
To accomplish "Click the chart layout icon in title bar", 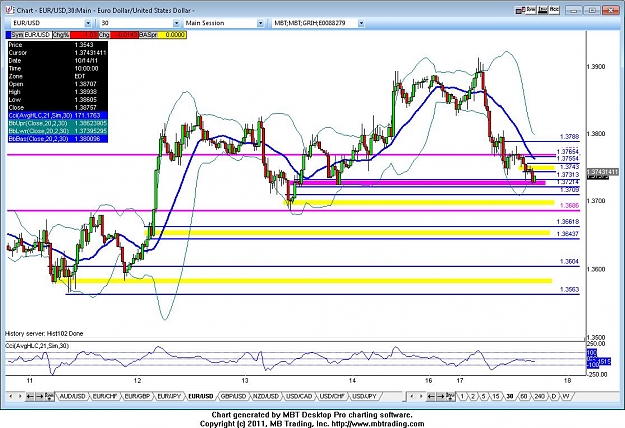I will click(x=520, y=10).
